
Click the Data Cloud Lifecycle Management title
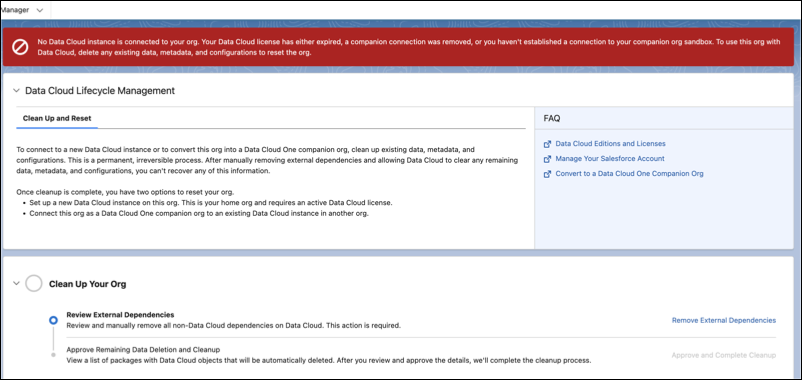point(100,91)
